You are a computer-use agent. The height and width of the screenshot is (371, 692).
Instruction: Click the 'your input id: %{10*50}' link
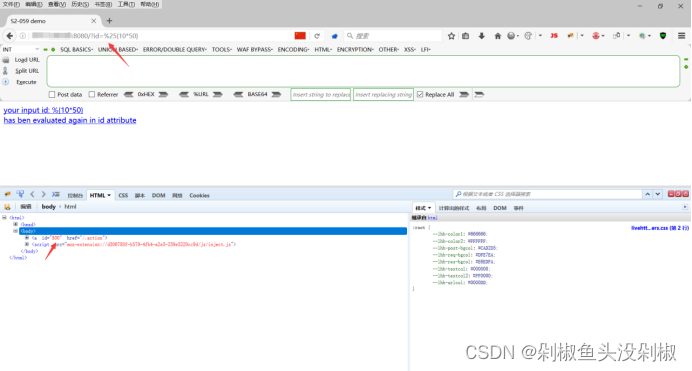point(43,110)
